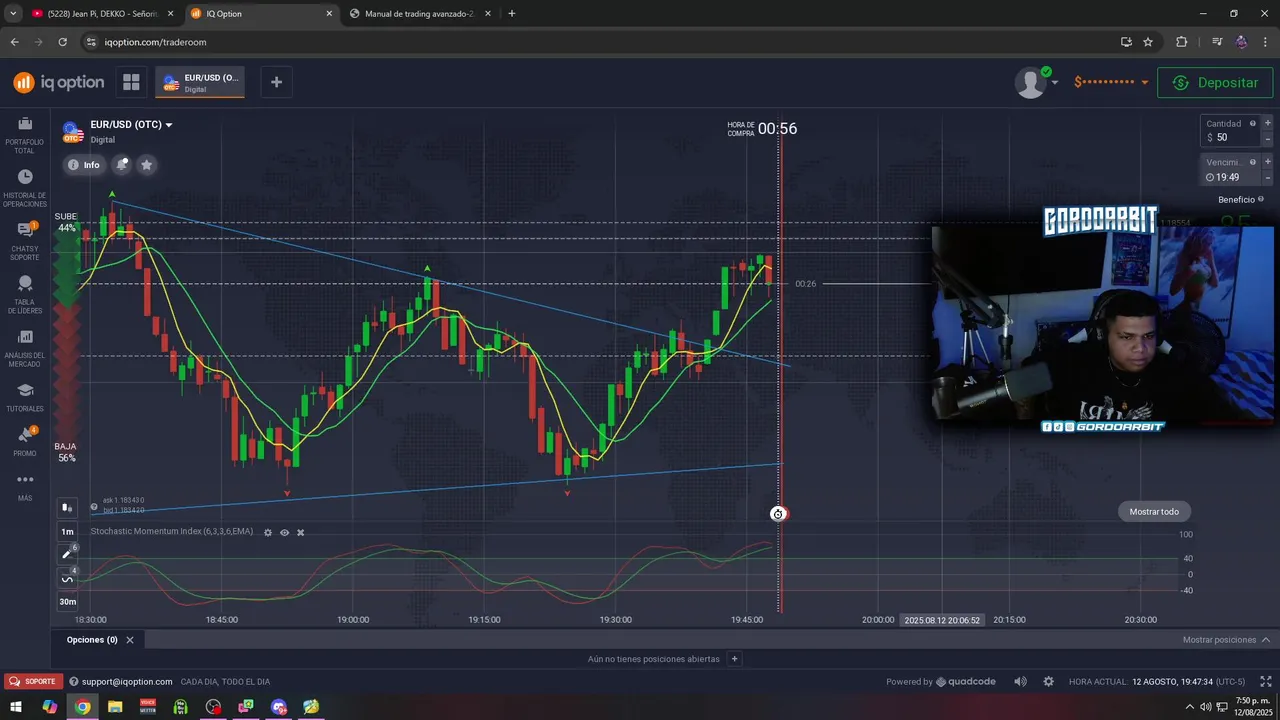
Task: Open the Windows Start menu
Action: [16, 707]
